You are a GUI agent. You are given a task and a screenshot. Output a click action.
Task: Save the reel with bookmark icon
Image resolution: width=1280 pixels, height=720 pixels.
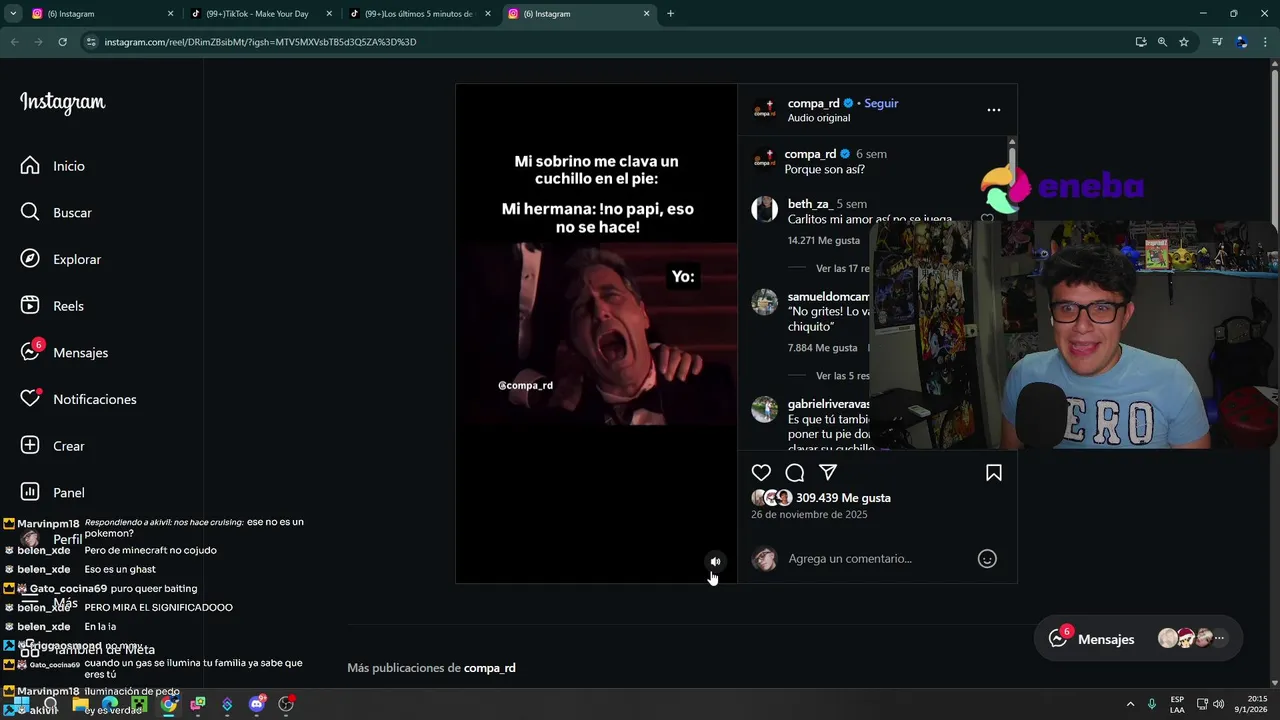click(994, 472)
